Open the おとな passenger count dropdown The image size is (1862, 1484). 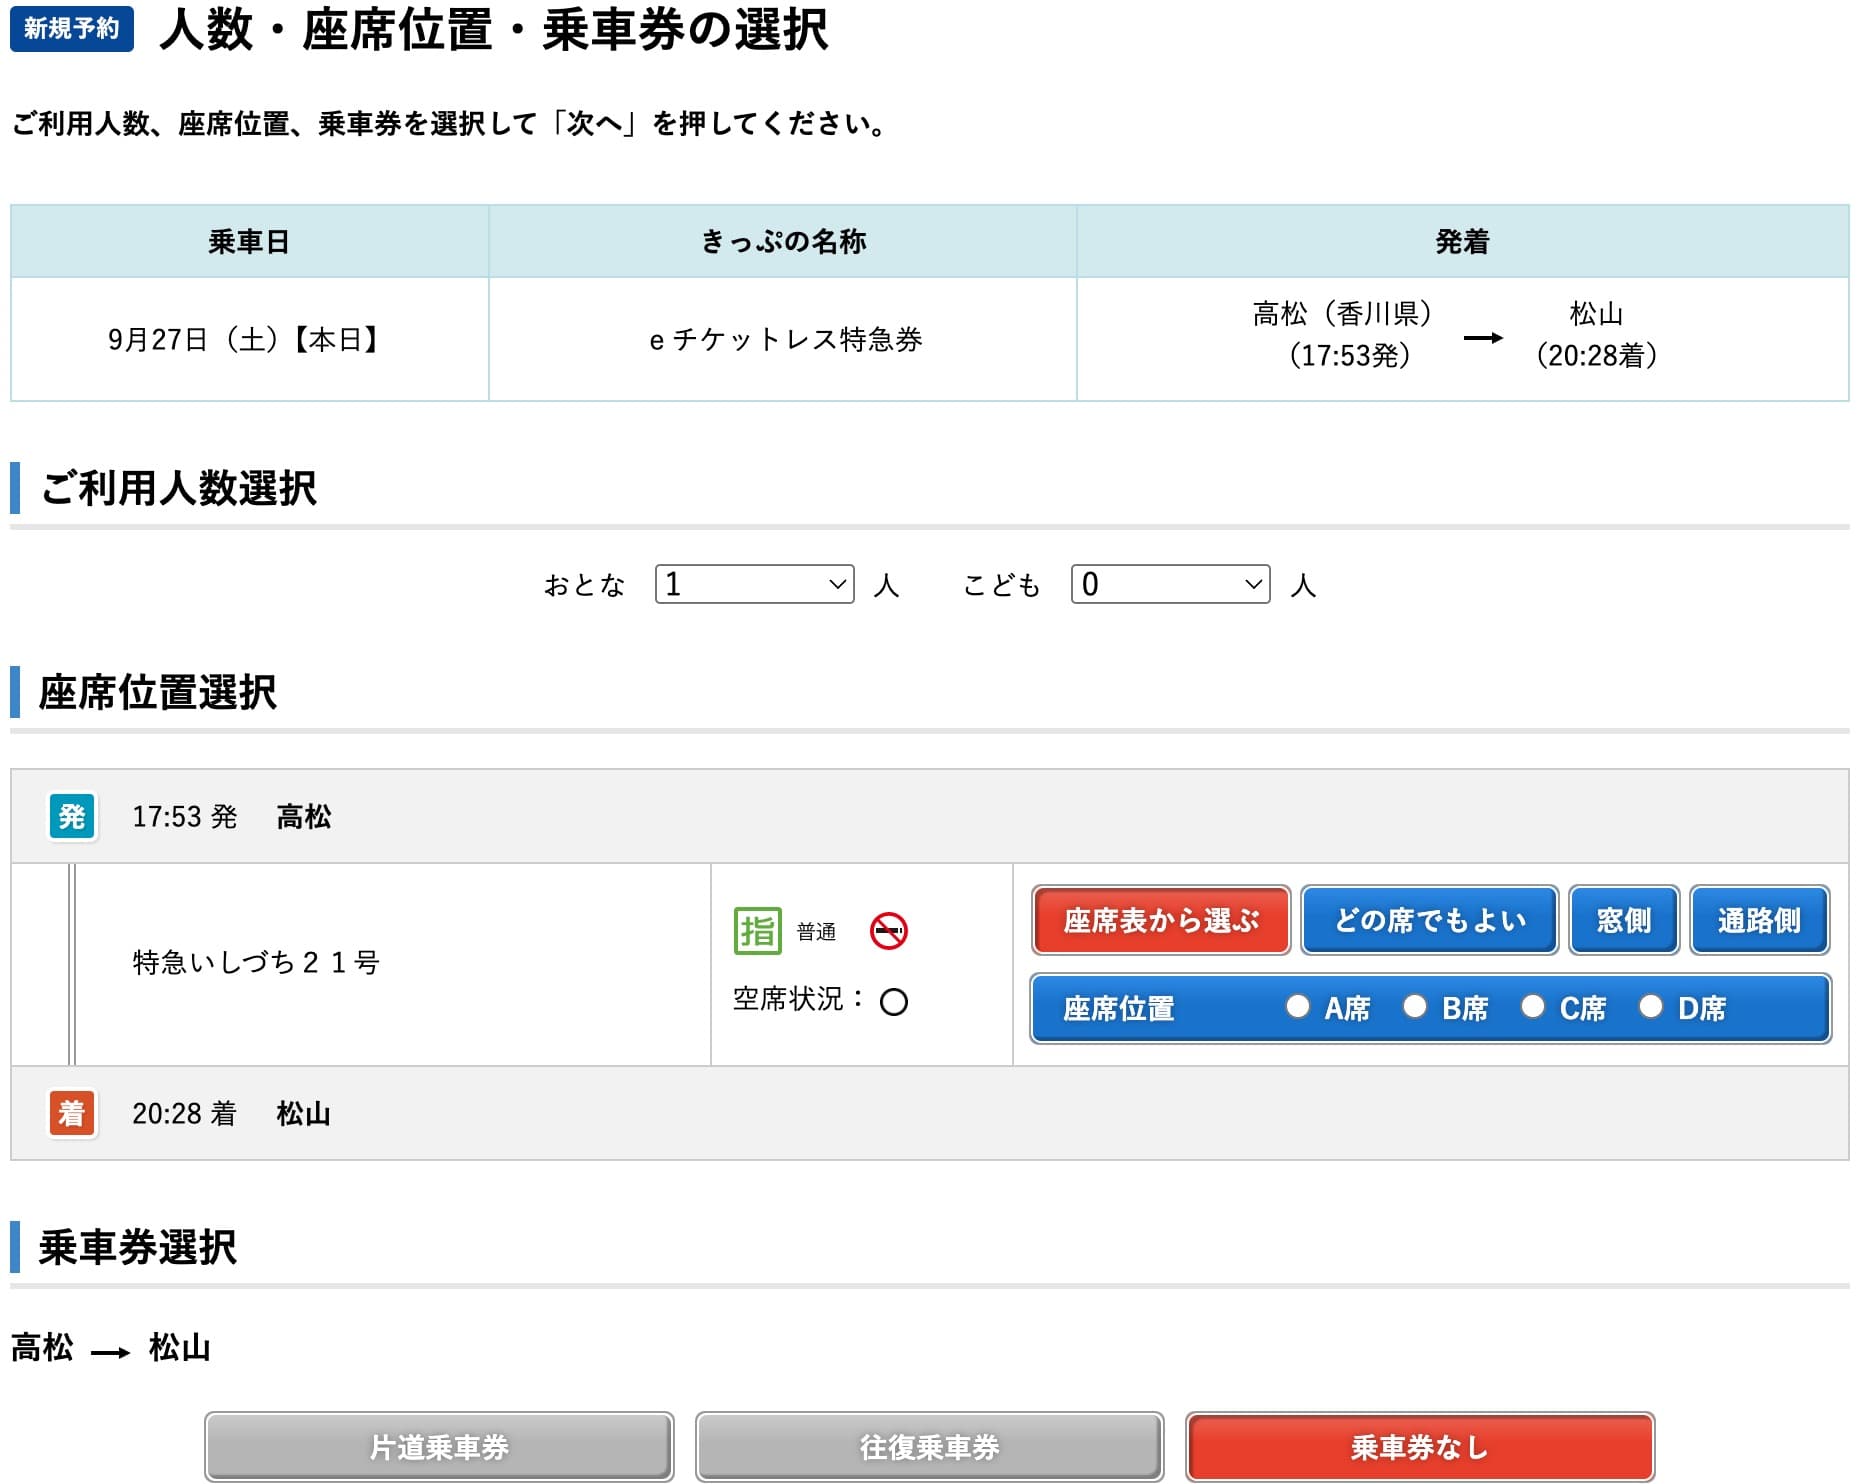[755, 584]
